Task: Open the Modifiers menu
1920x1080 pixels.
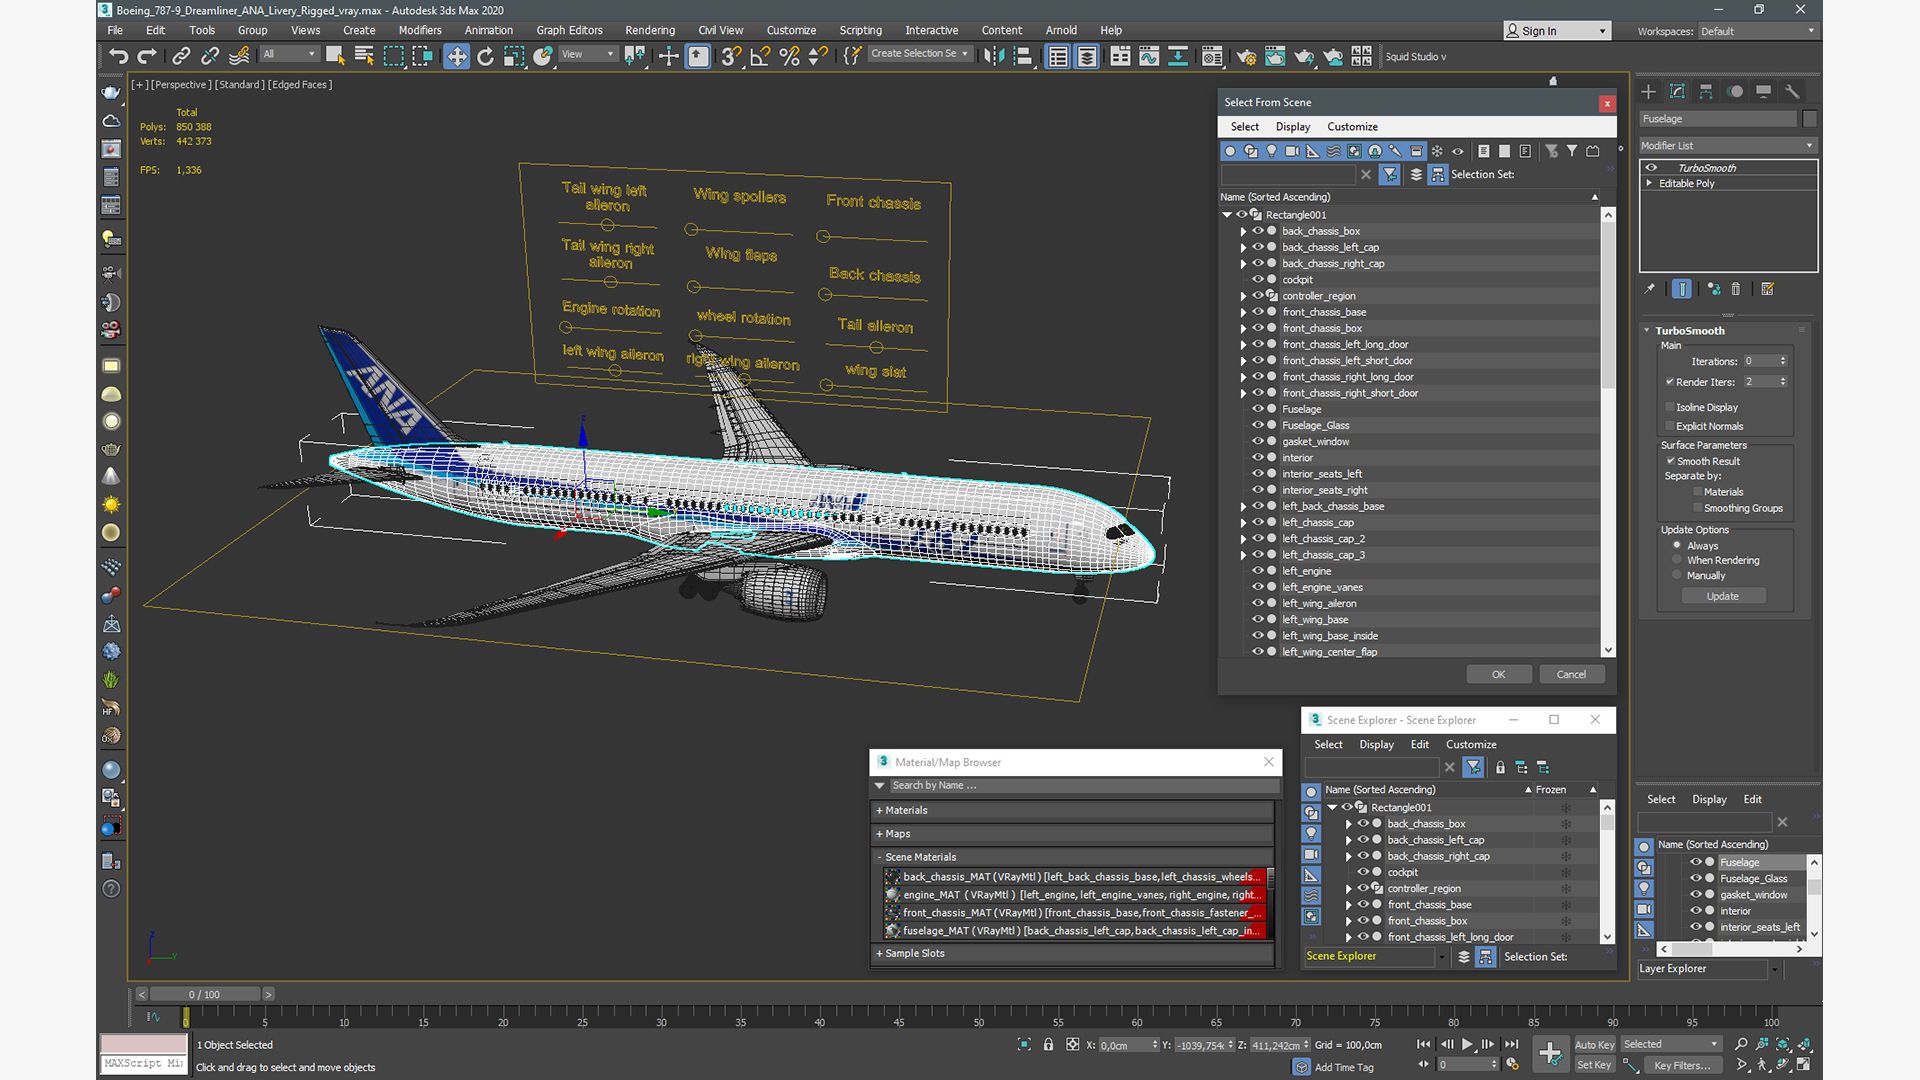Action: coord(420,30)
